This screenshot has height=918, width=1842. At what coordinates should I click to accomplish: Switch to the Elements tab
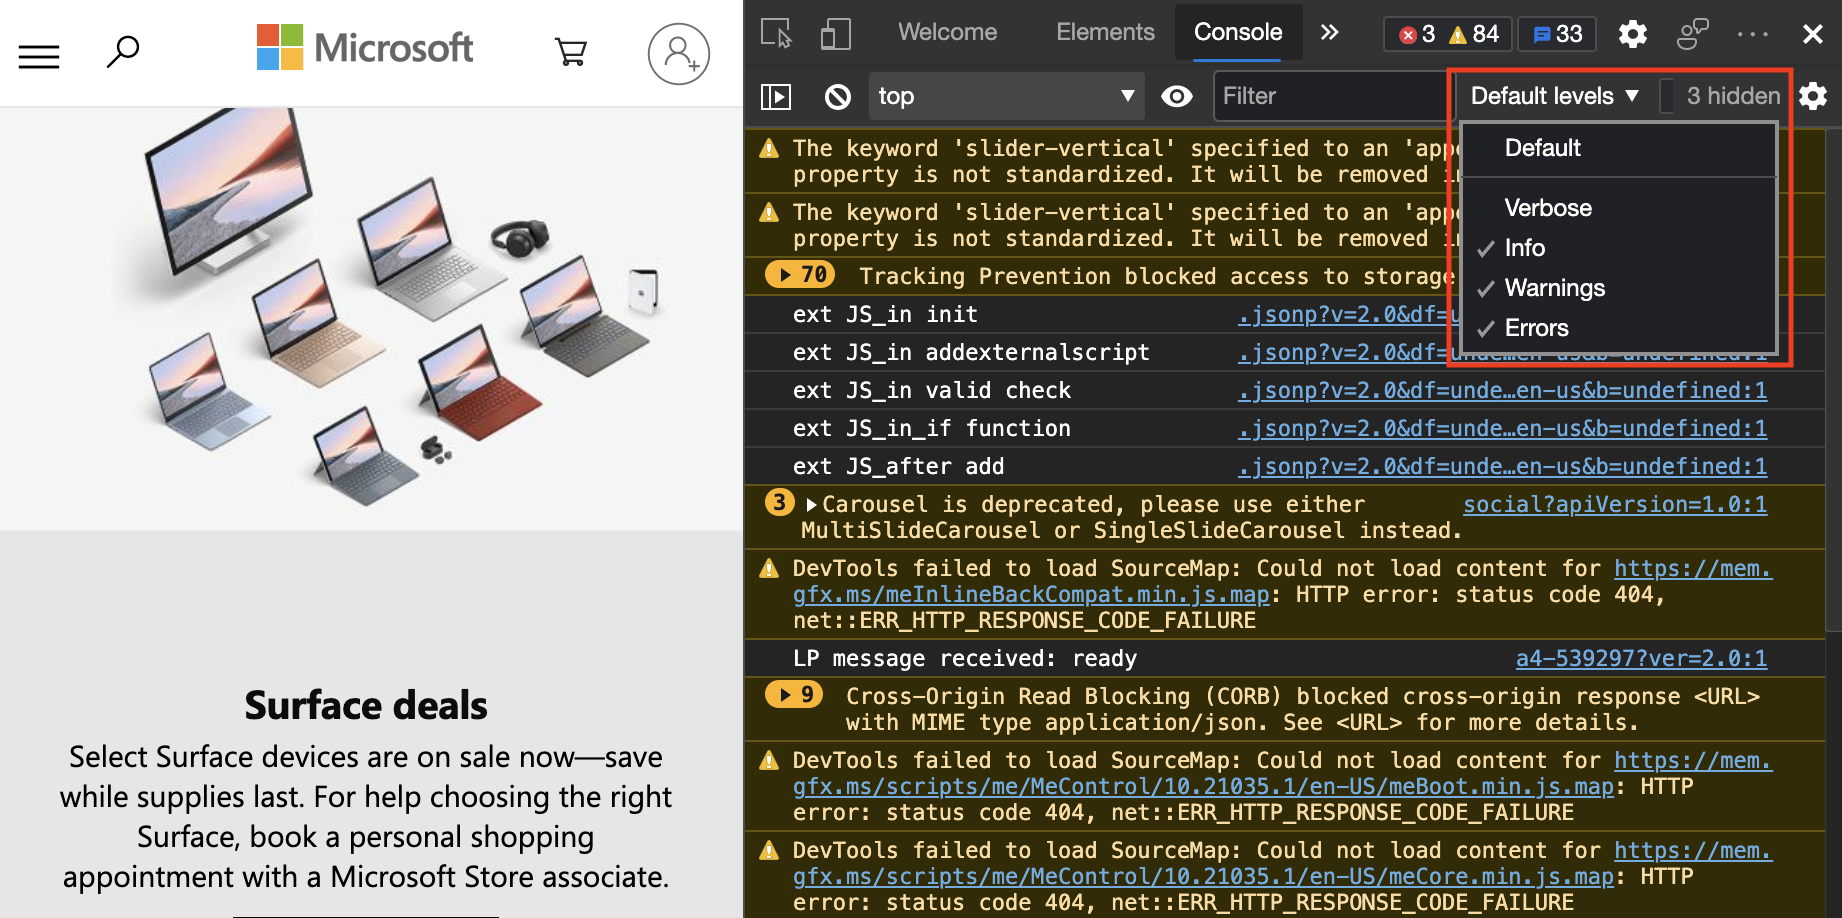(x=1105, y=31)
